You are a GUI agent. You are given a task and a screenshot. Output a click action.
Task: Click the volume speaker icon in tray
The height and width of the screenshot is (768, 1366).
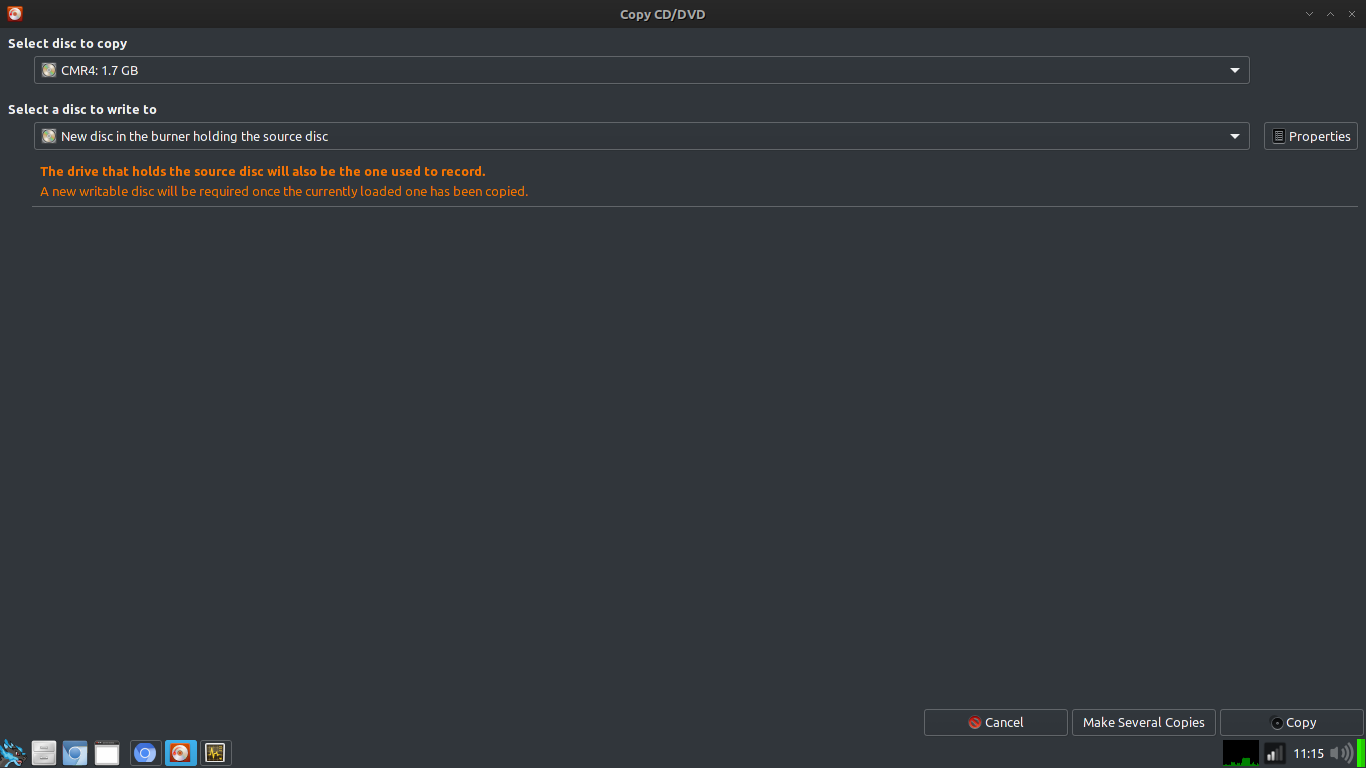[x=1342, y=753]
